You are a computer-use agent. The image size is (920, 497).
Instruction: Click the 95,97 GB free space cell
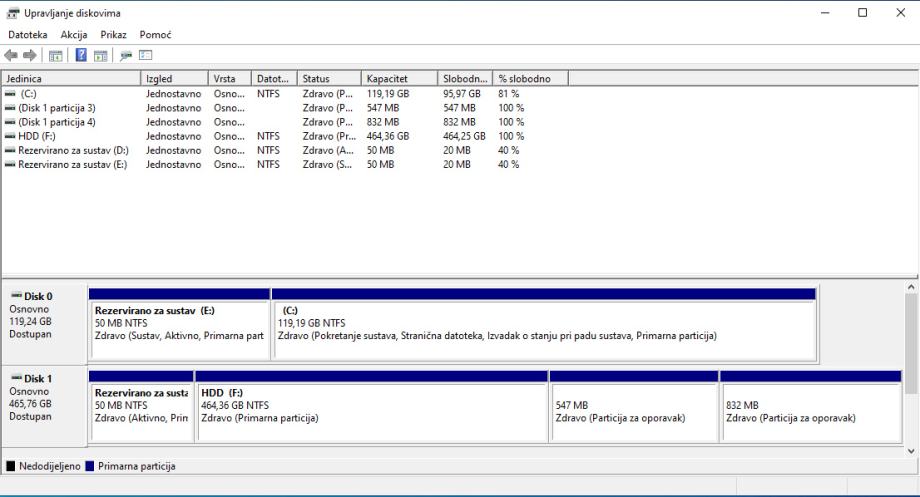(x=462, y=93)
